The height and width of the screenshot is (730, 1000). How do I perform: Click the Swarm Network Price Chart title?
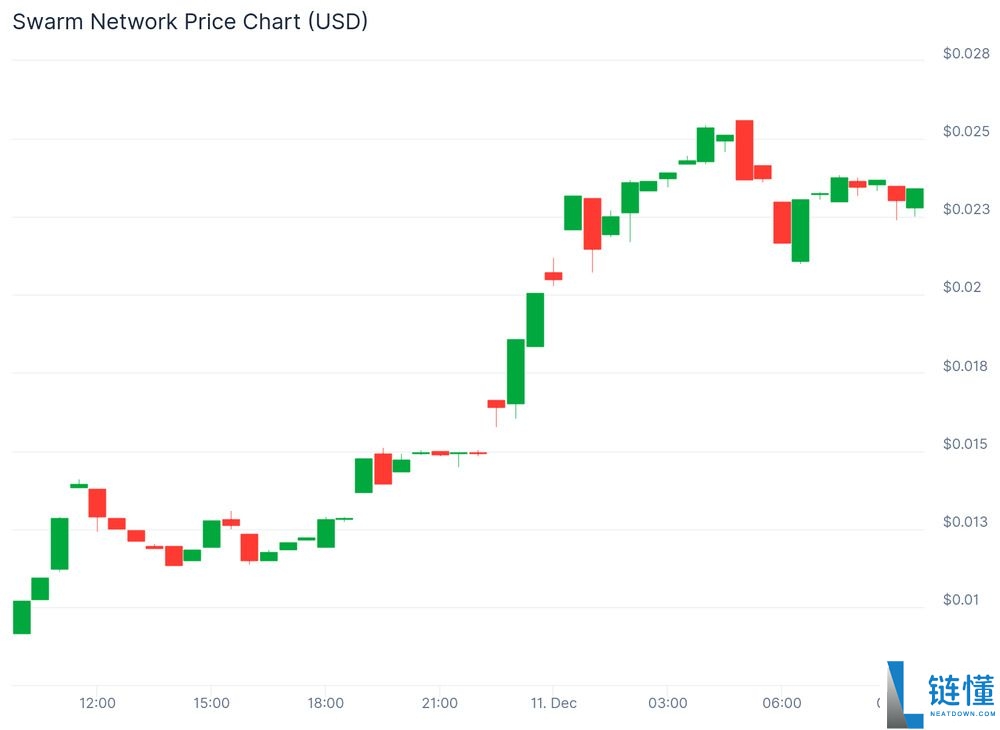coord(190,21)
